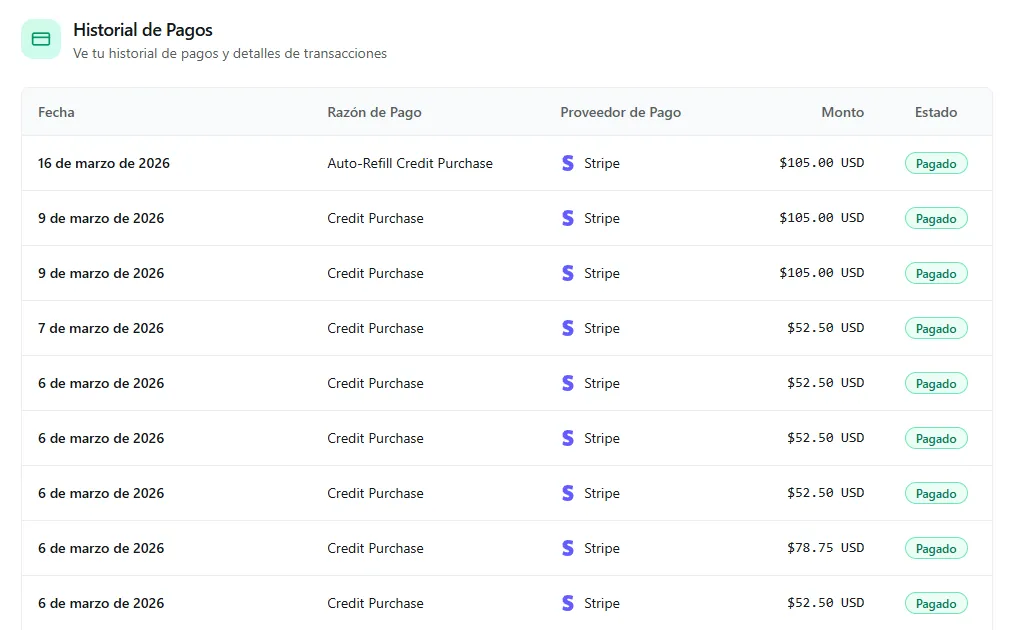Click the "Proveedor de Pago" column header
The width and height of the screenshot is (1014, 630).
[x=621, y=112]
